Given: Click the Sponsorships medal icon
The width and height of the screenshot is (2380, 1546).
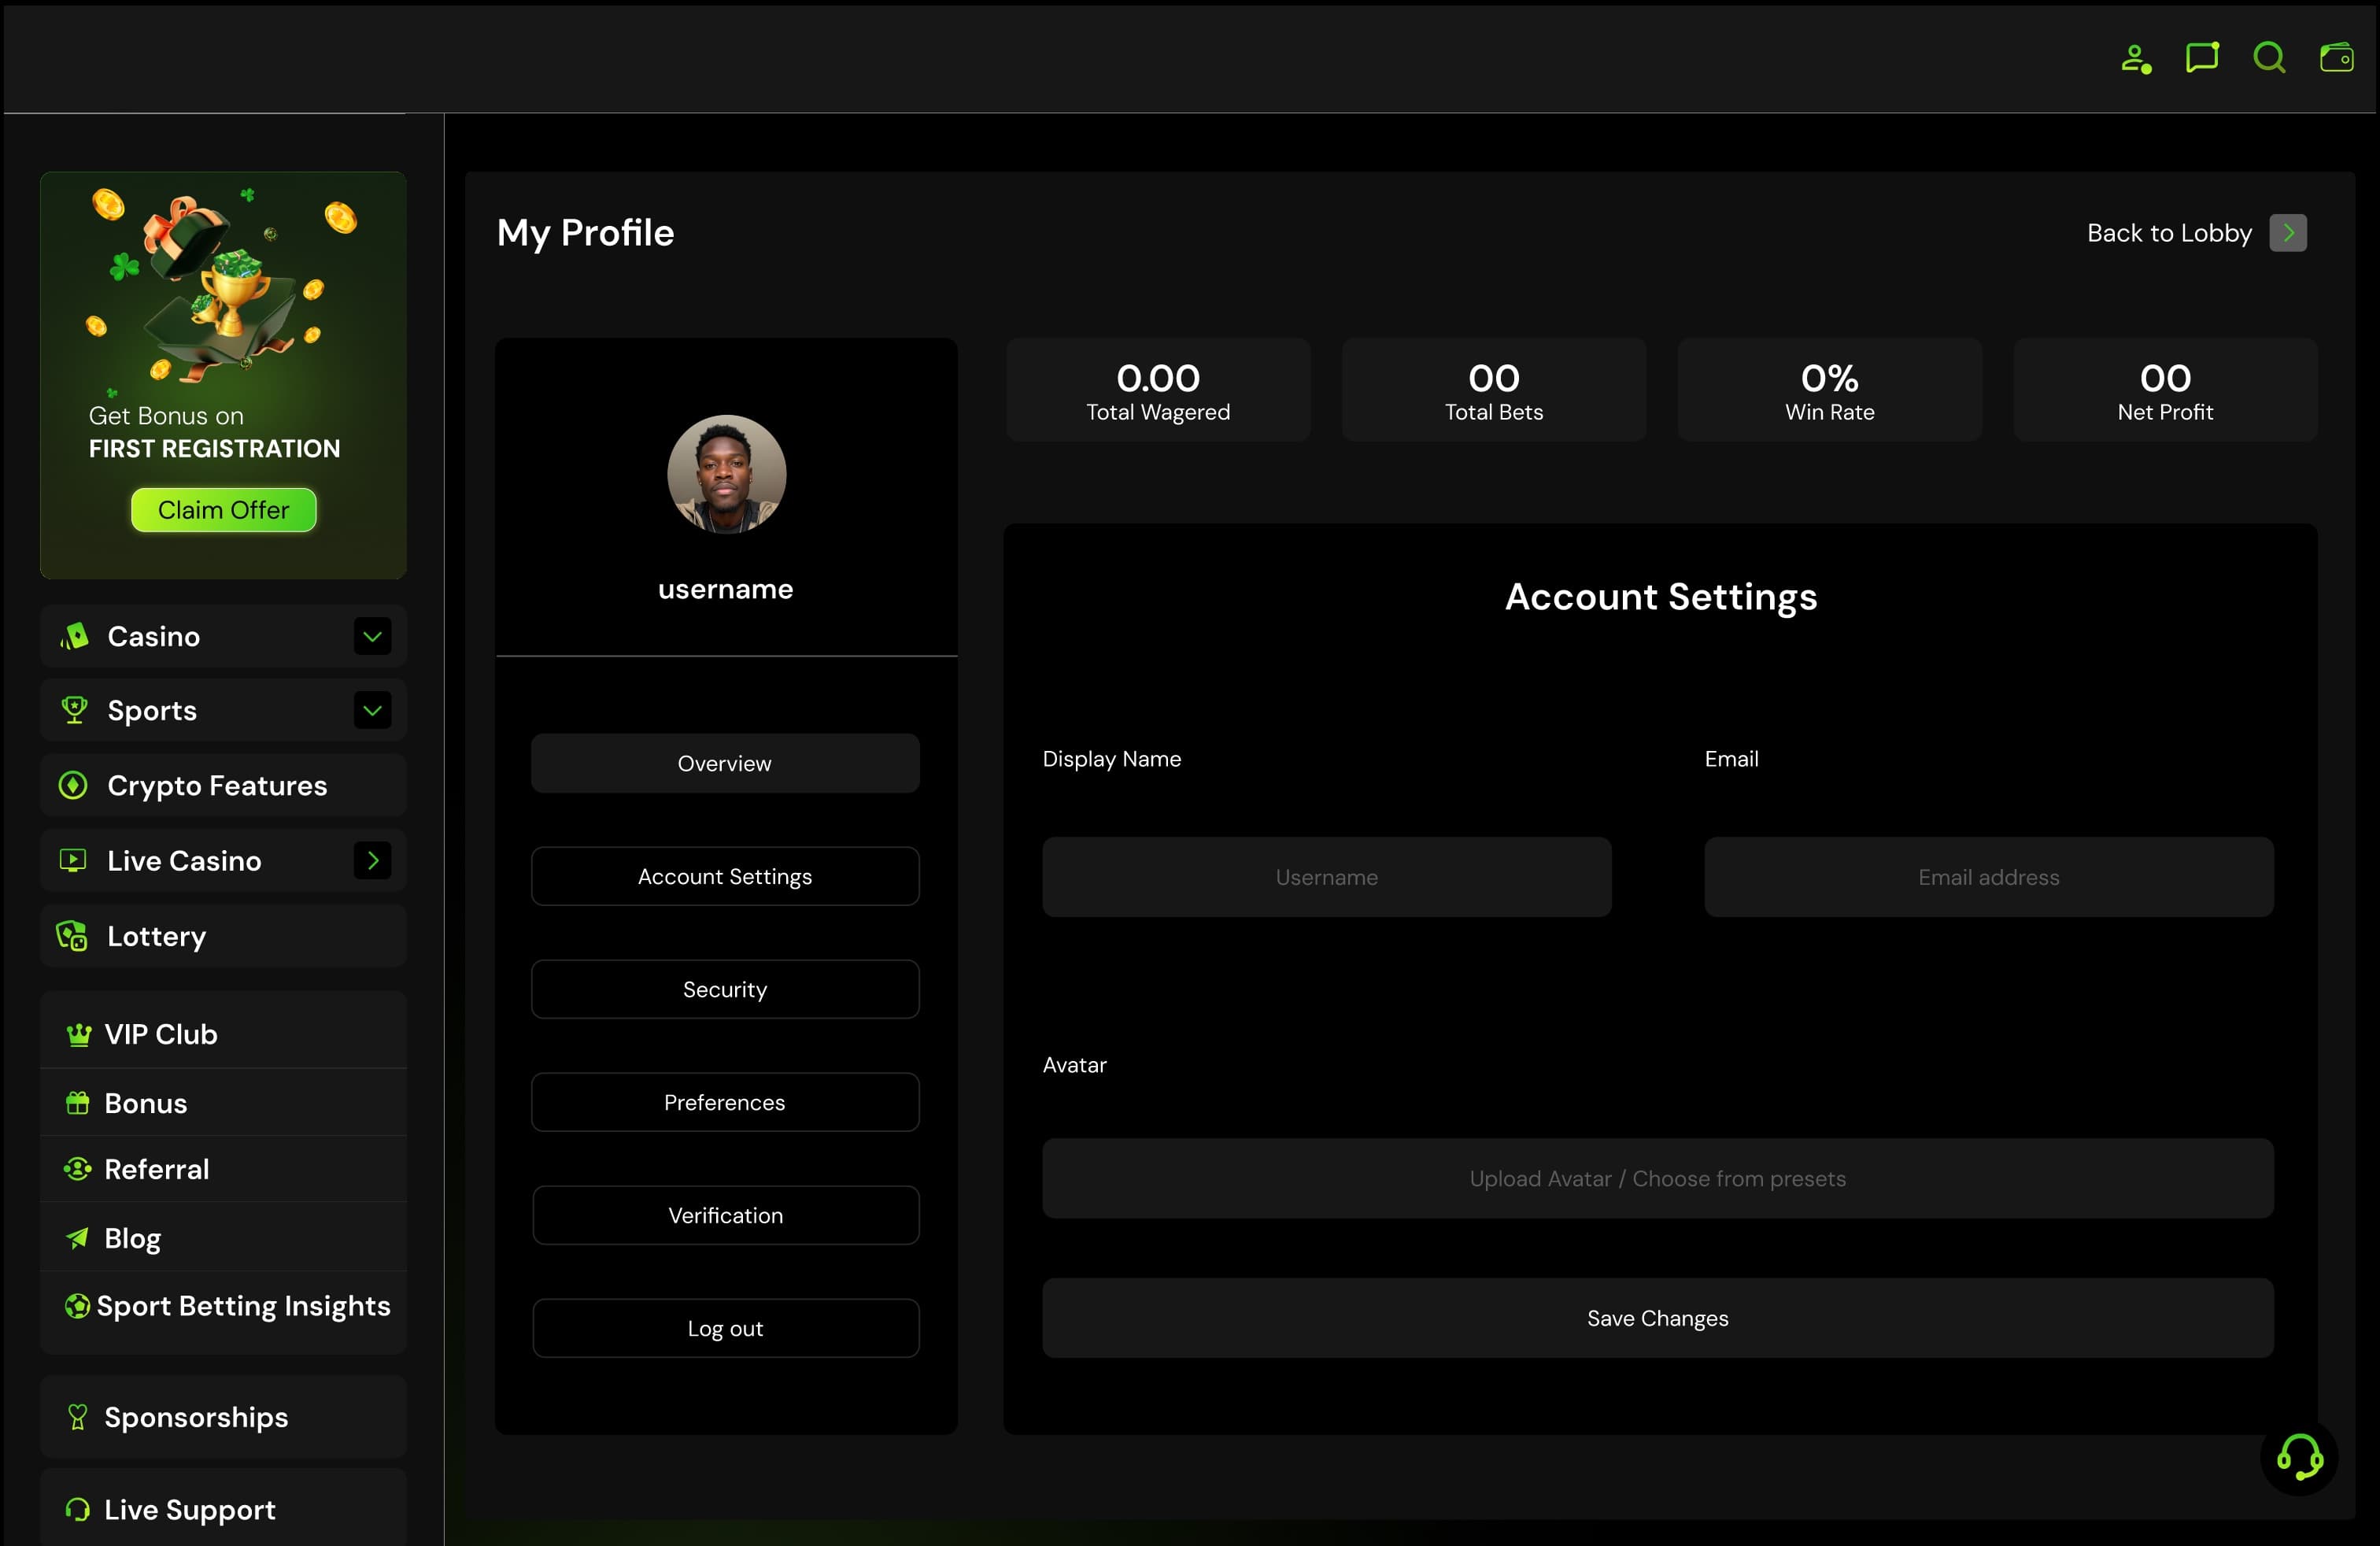Looking at the screenshot, I should [77, 1417].
